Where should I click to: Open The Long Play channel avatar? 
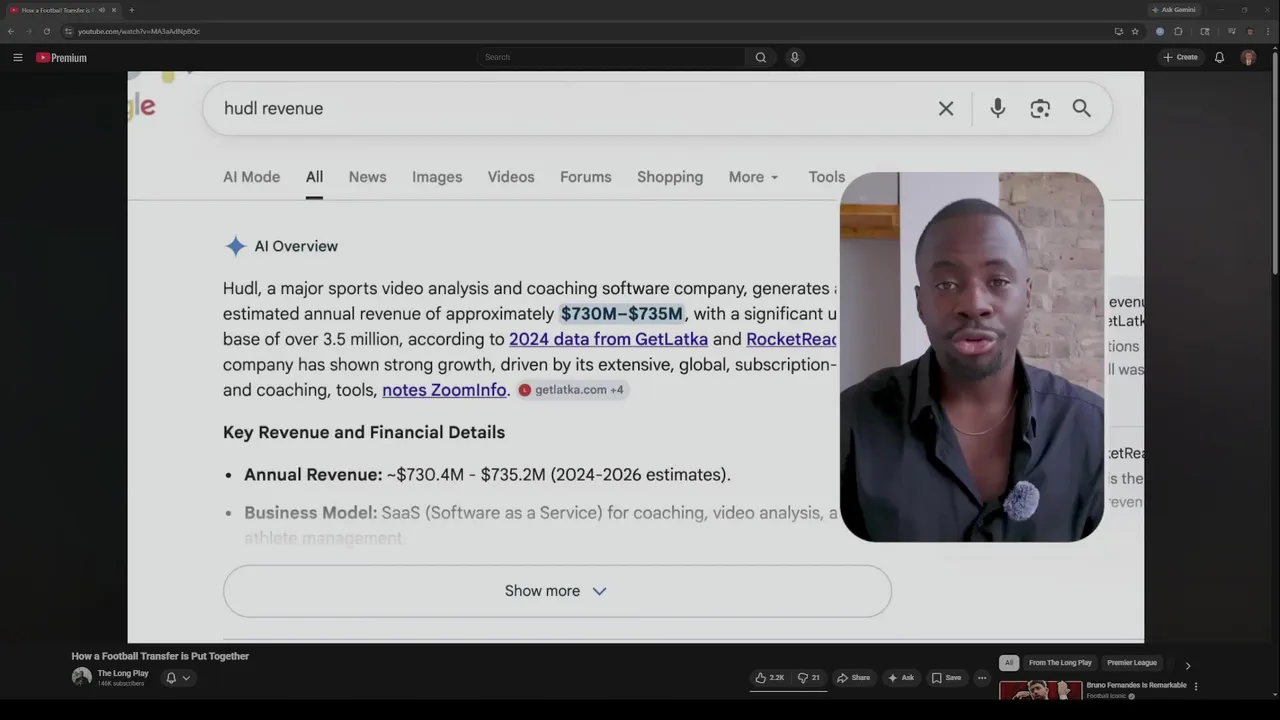(82, 677)
